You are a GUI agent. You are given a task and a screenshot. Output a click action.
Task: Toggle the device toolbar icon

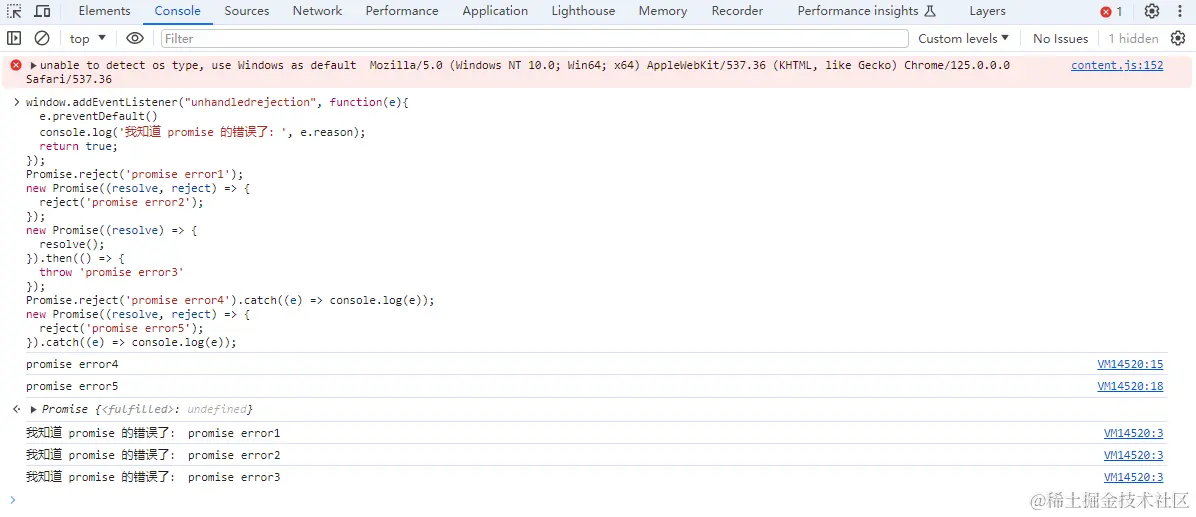point(43,11)
